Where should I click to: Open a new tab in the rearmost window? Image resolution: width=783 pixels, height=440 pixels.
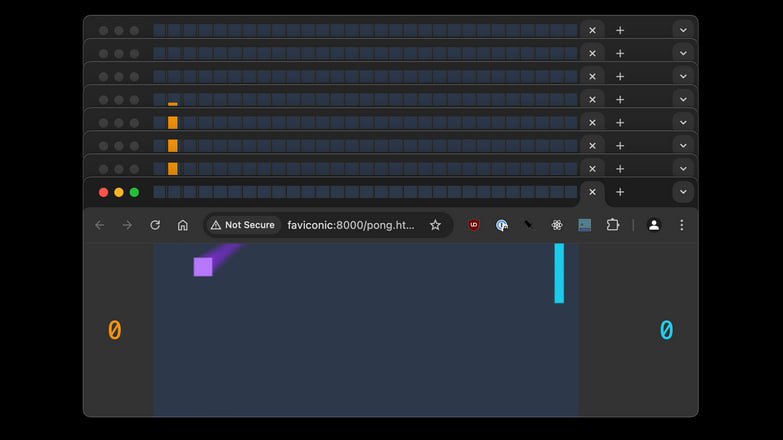tap(620, 30)
